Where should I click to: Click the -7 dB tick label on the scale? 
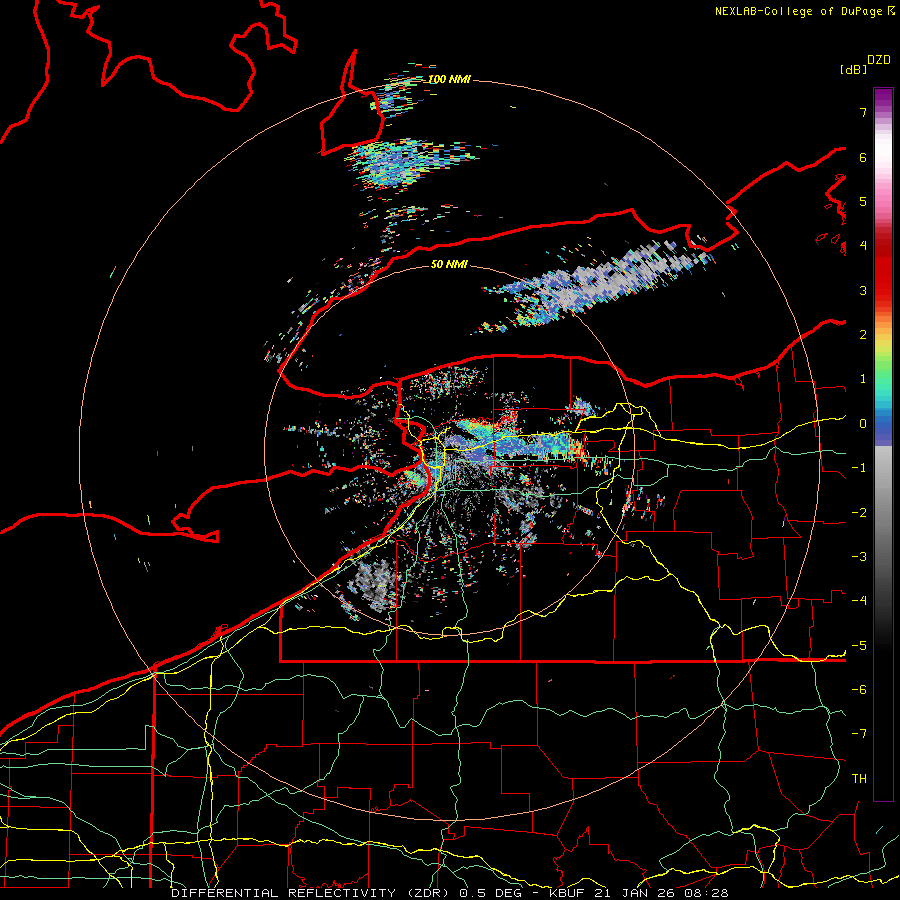pos(859,734)
